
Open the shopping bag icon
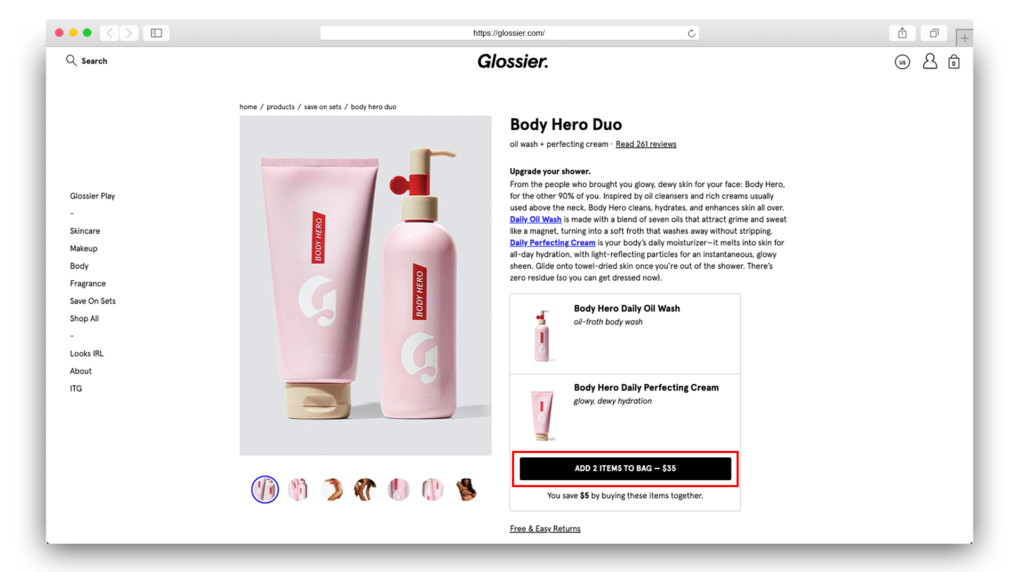pos(953,61)
